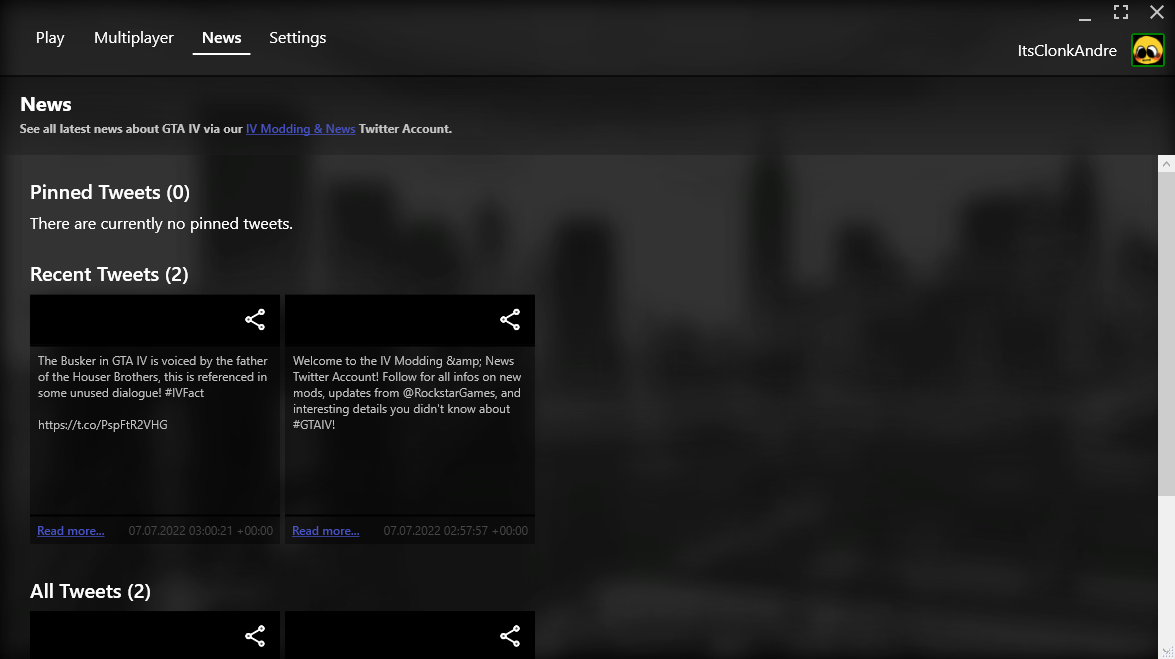Maximize the launcher window
The image size is (1175, 659).
1121,12
